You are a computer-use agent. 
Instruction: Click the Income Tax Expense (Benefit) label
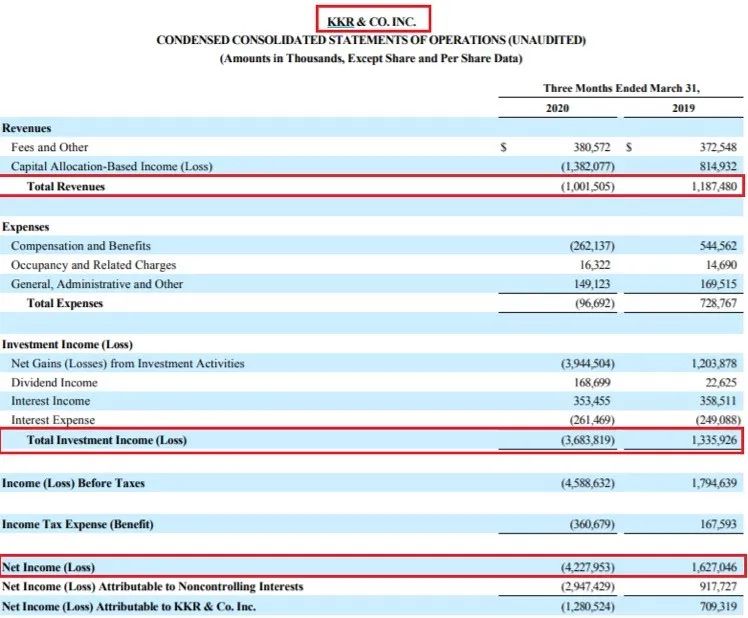[x=79, y=524]
